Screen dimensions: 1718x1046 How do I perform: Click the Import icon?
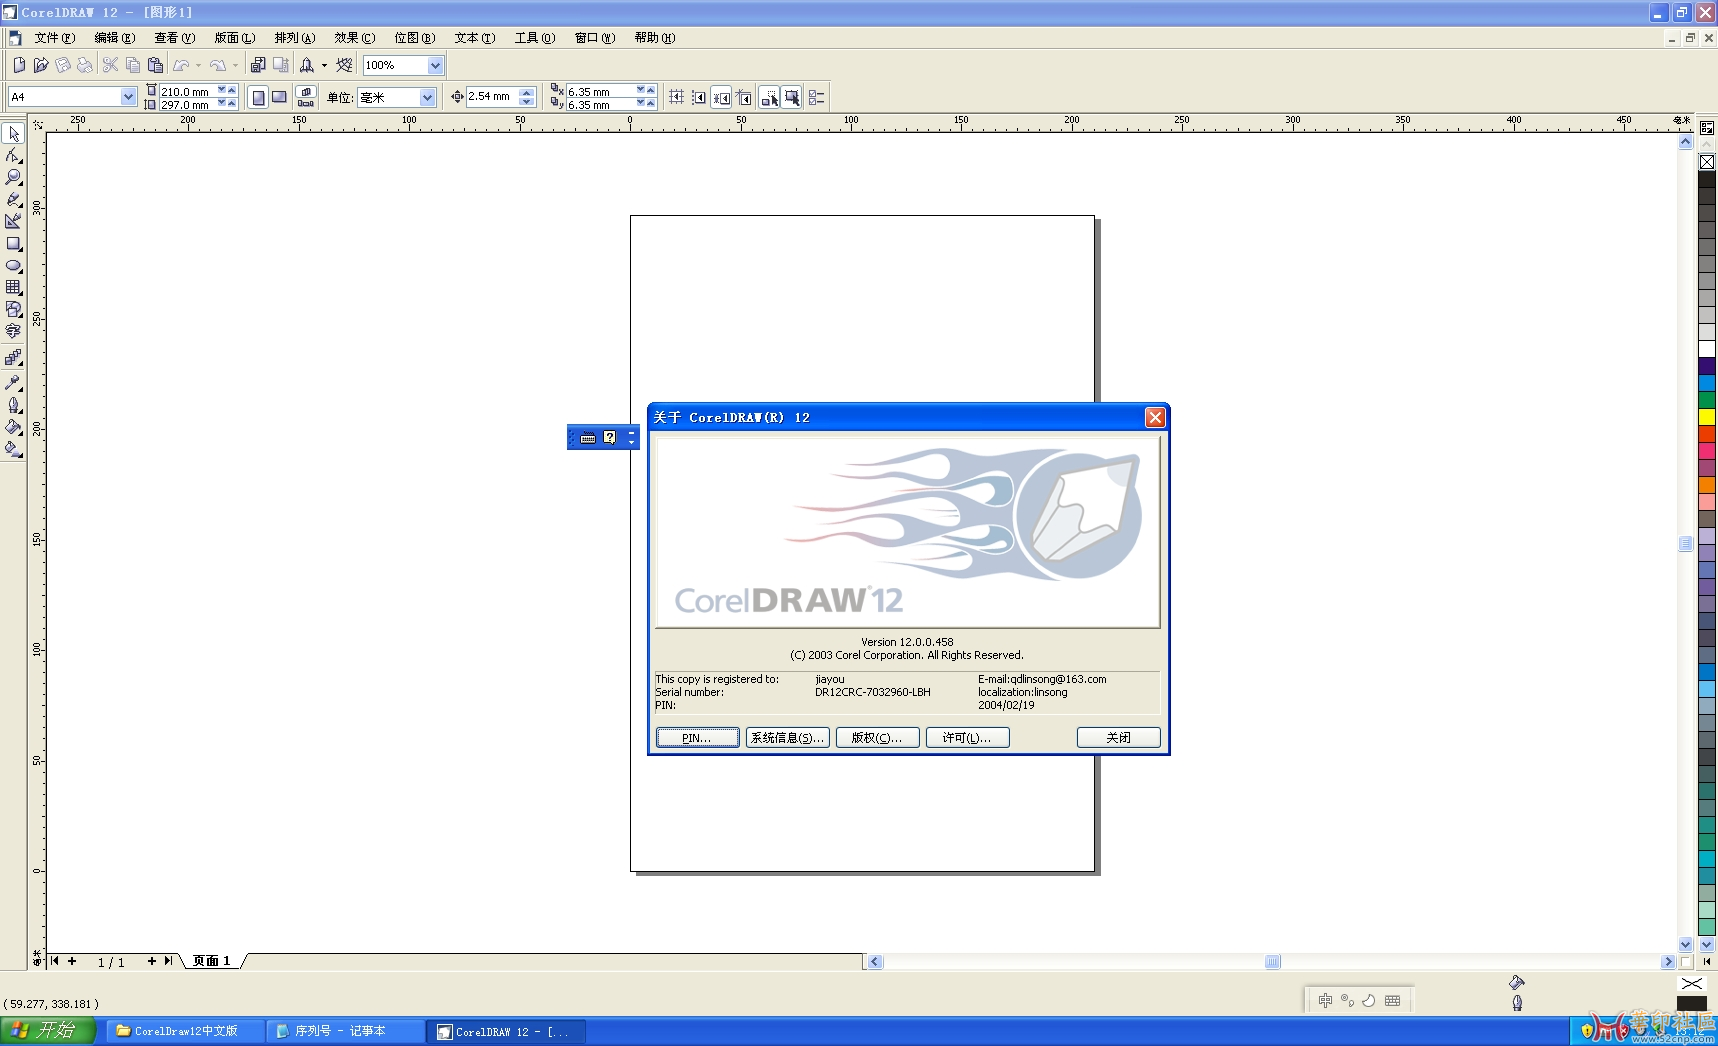258,65
